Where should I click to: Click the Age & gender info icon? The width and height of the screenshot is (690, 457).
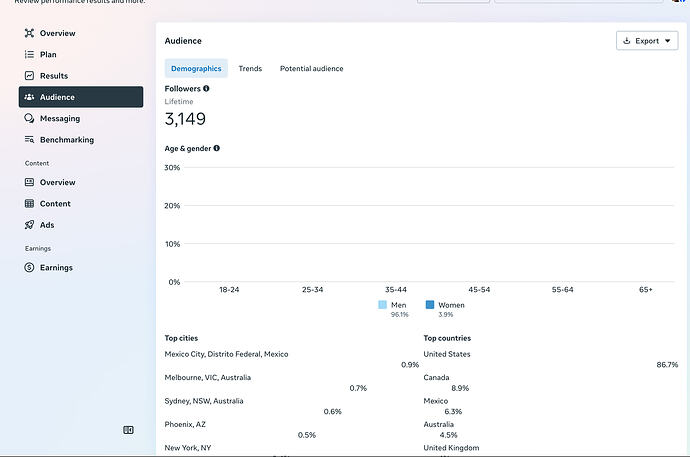[x=217, y=148]
